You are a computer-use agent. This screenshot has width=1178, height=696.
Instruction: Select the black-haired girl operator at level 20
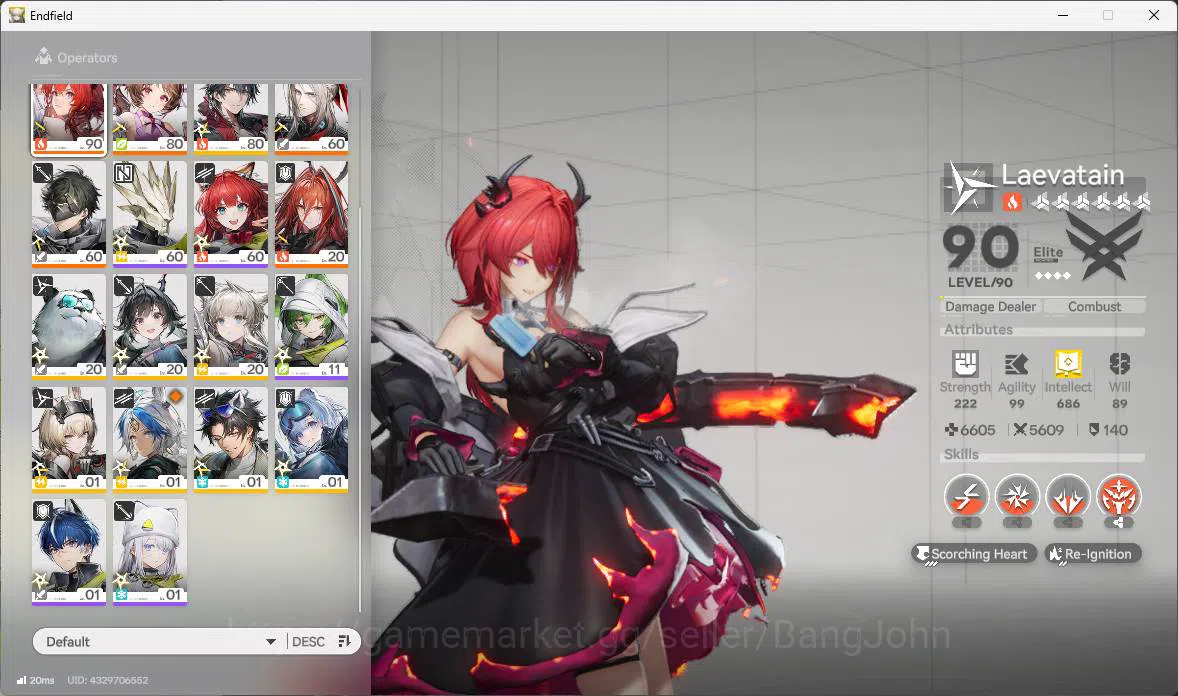(150, 326)
